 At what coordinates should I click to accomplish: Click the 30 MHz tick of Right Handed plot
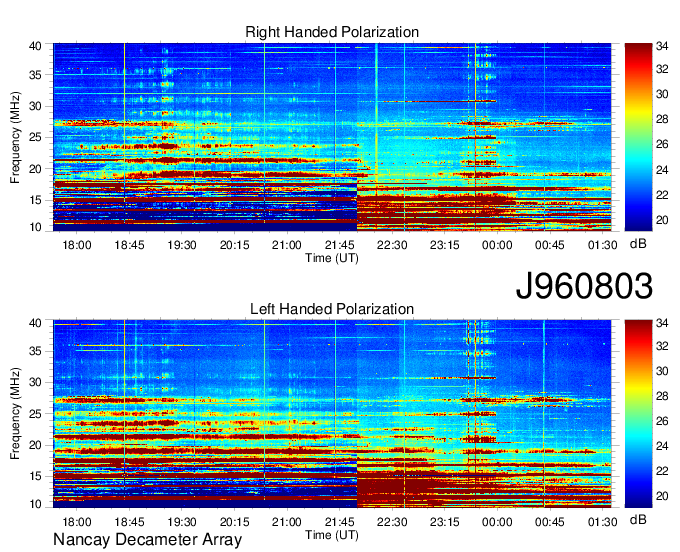tap(35, 106)
